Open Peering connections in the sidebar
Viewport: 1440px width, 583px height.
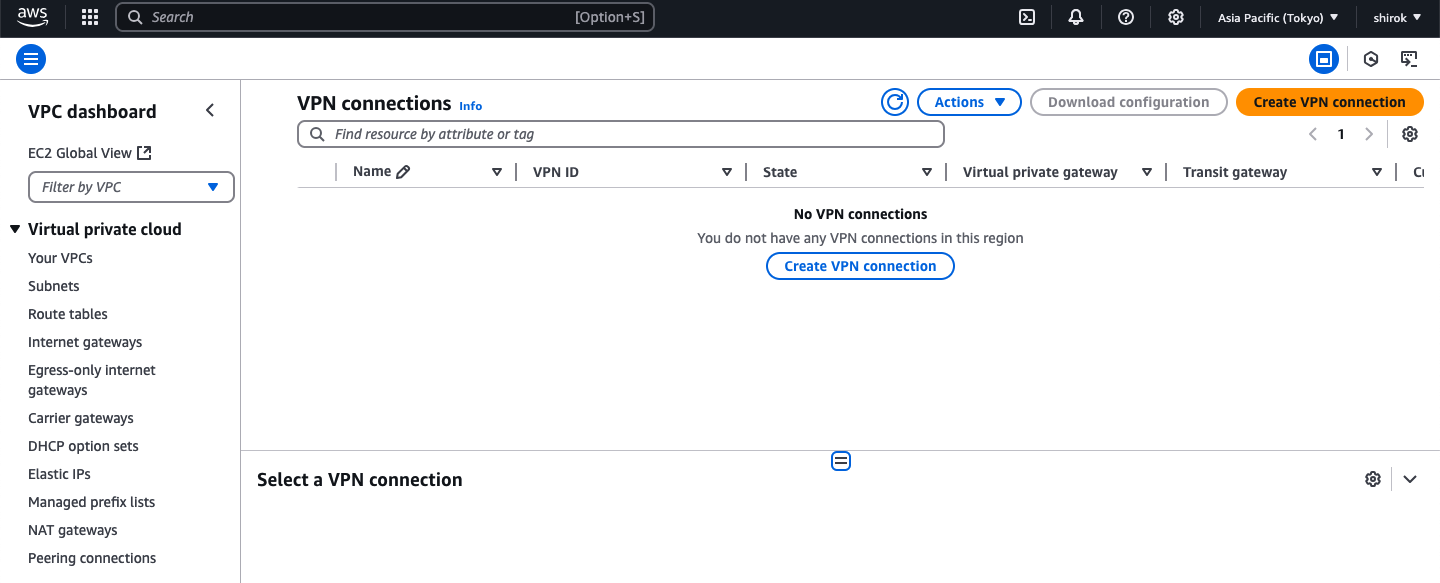click(x=92, y=558)
